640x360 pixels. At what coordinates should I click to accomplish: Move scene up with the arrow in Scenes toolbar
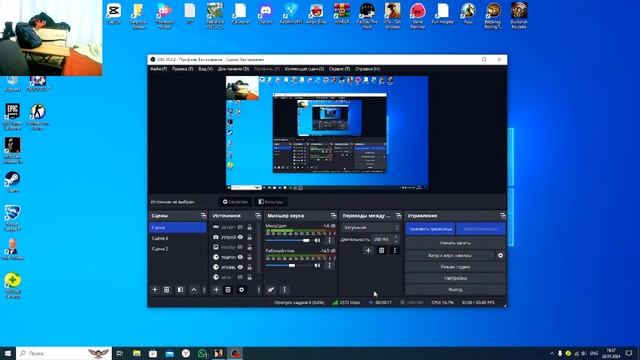coord(194,290)
